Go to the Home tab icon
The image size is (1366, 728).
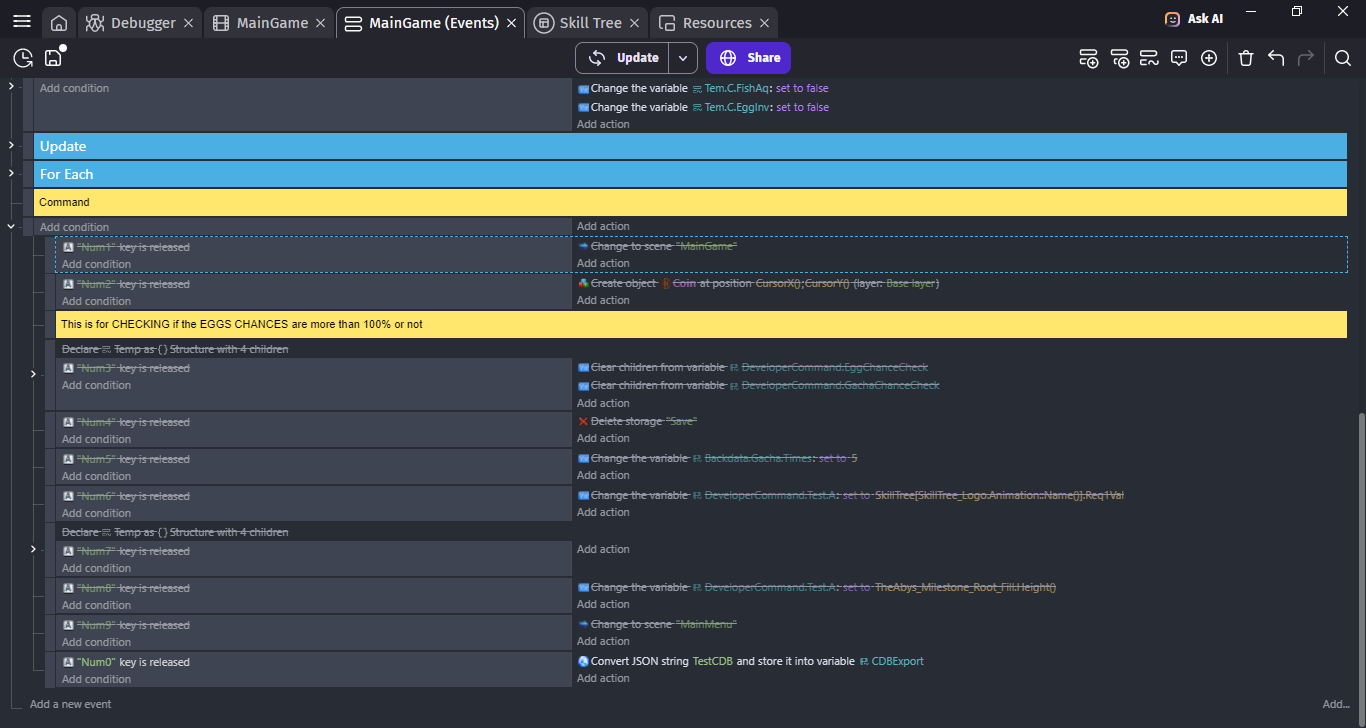59,23
